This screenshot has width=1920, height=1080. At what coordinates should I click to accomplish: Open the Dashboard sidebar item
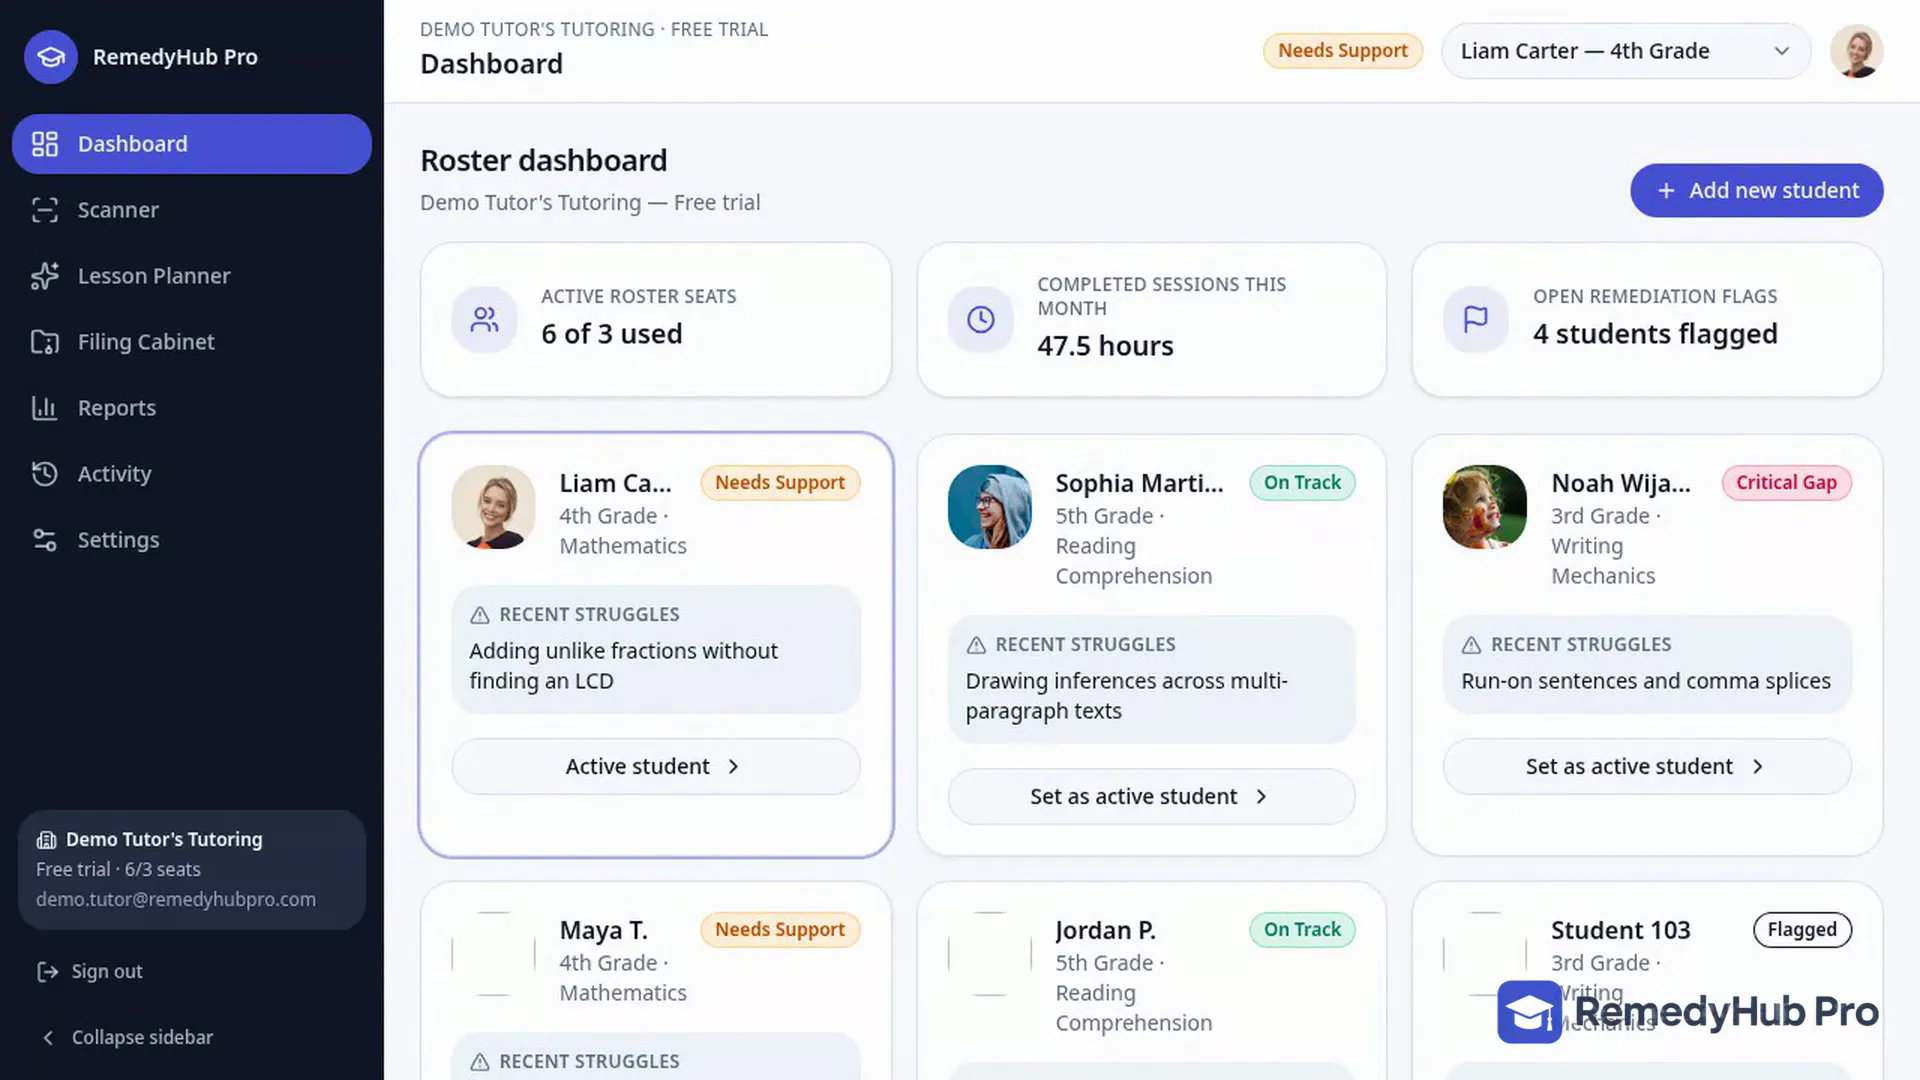click(x=192, y=144)
